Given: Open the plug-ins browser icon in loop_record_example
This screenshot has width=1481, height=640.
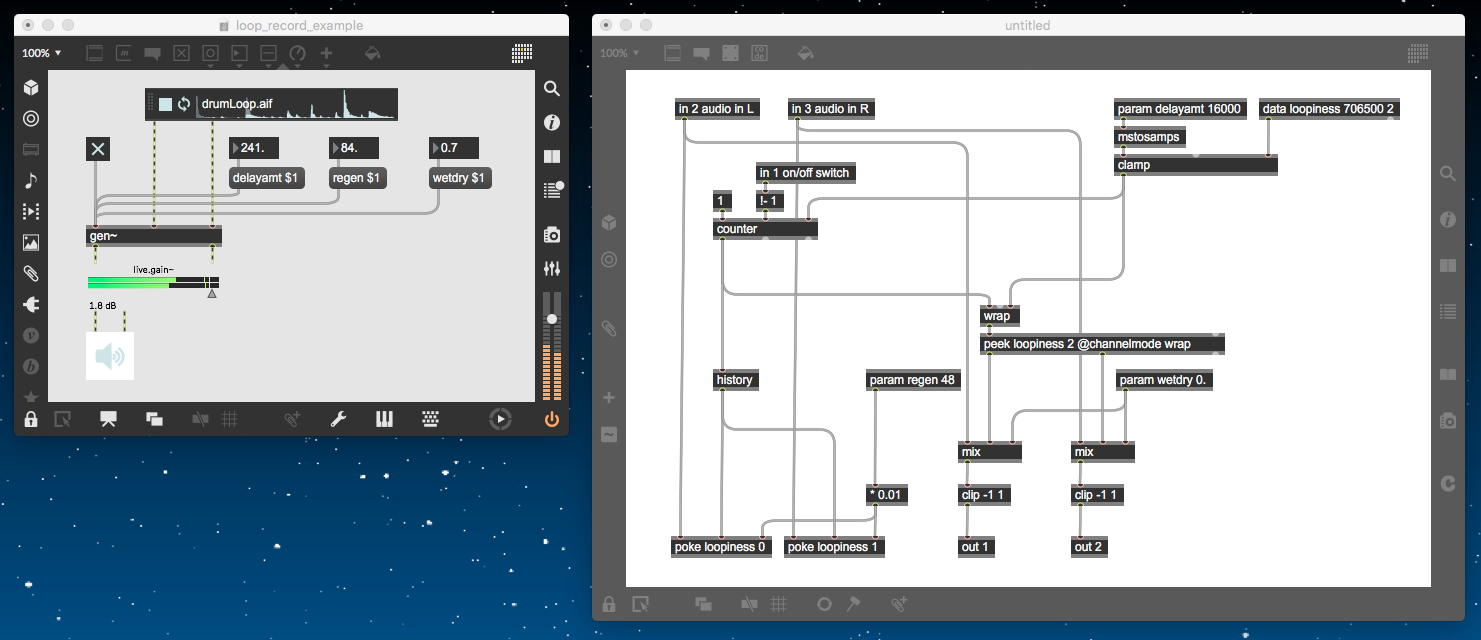Looking at the screenshot, I should pos(31,304).
